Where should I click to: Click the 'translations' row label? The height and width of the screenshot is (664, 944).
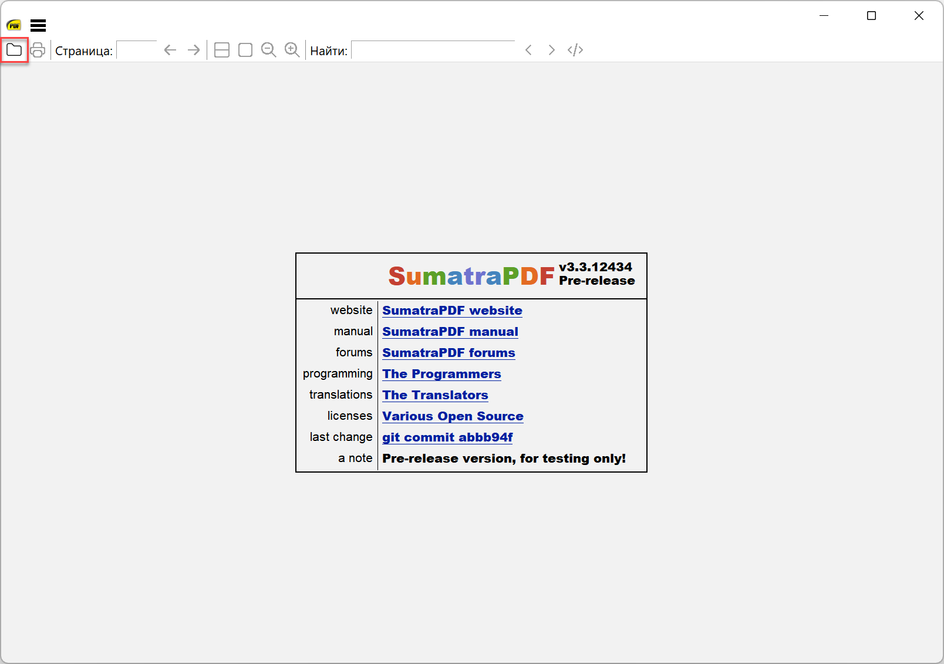click(341, 395)
